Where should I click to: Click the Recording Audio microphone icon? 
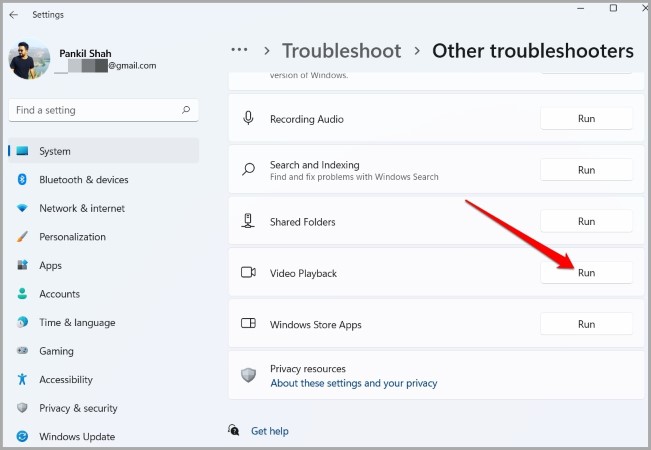(248, 118)
